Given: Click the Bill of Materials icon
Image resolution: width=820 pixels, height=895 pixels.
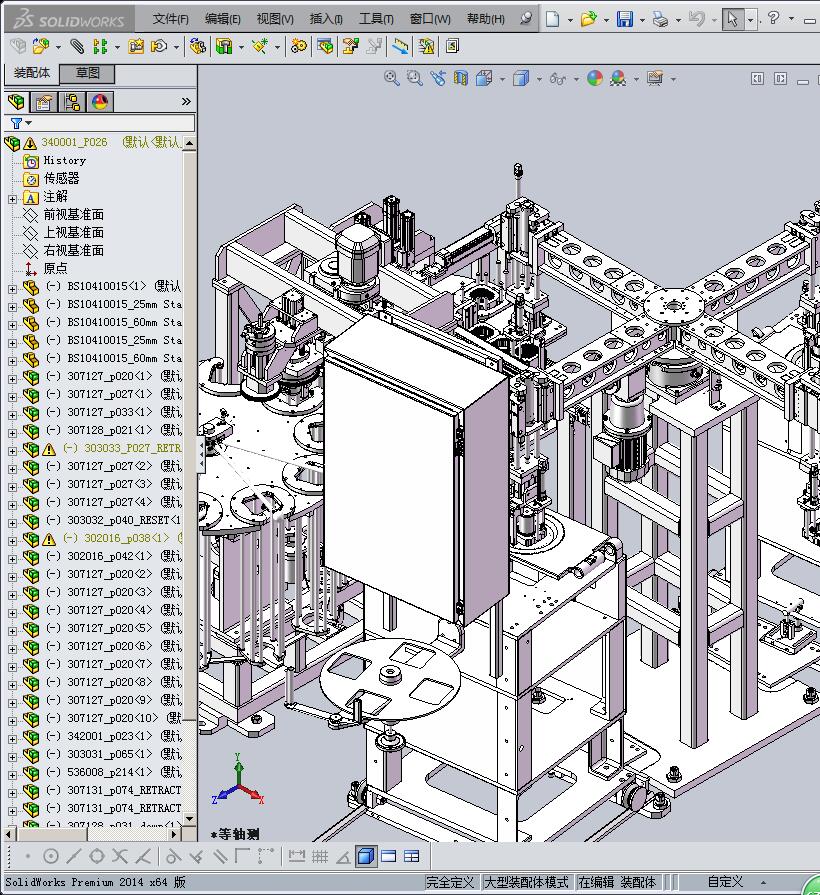Looking at the screenshot, I should click(x=325, y=46).
